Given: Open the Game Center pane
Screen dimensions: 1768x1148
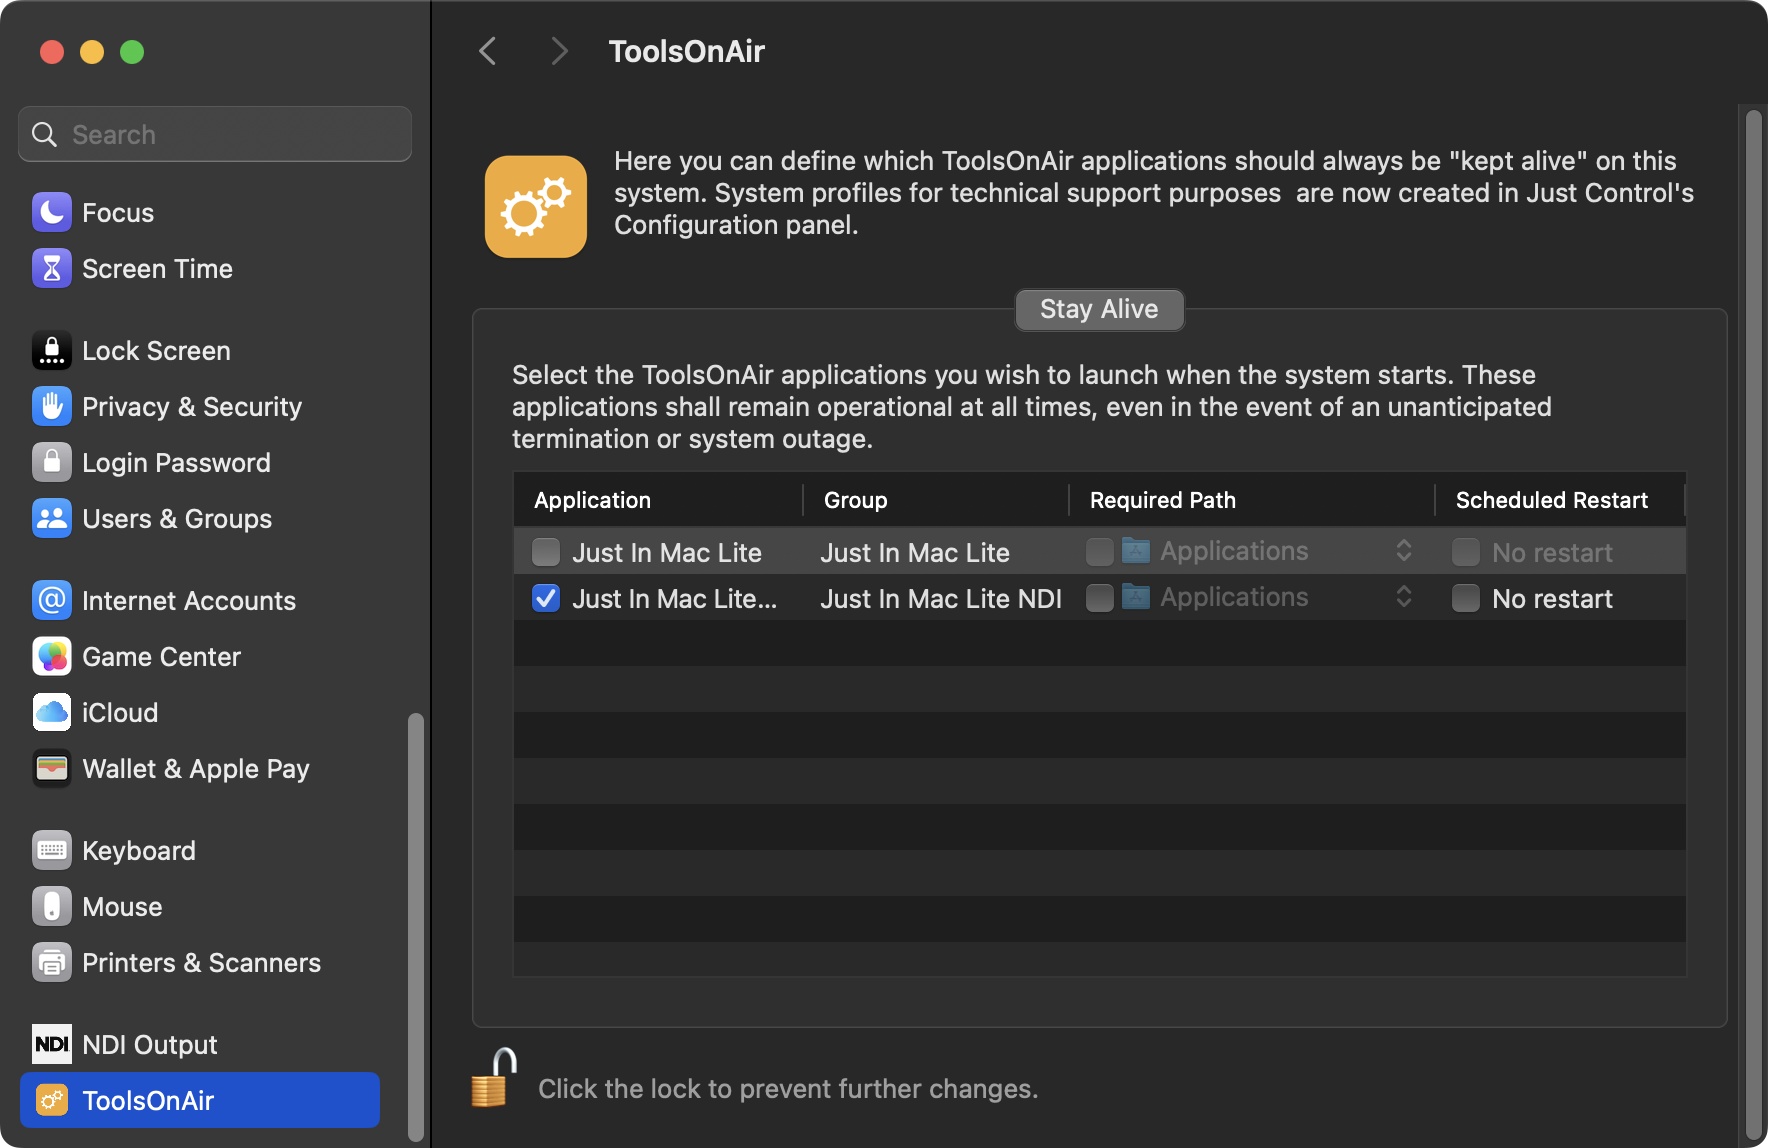Looking at the screenshot, I should (200, 656).
